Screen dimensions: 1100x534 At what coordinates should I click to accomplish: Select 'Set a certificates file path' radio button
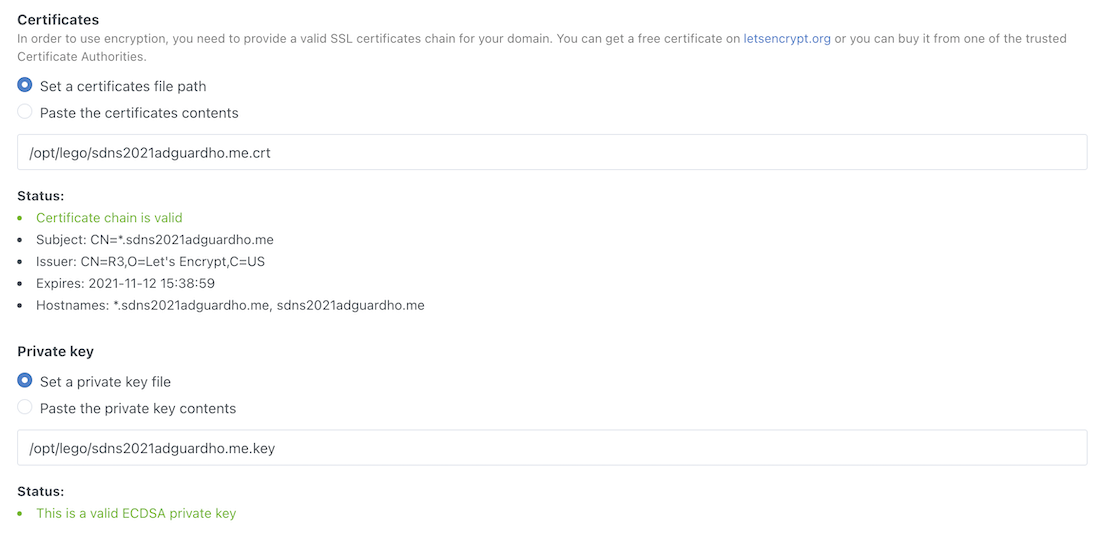(25, 86)
